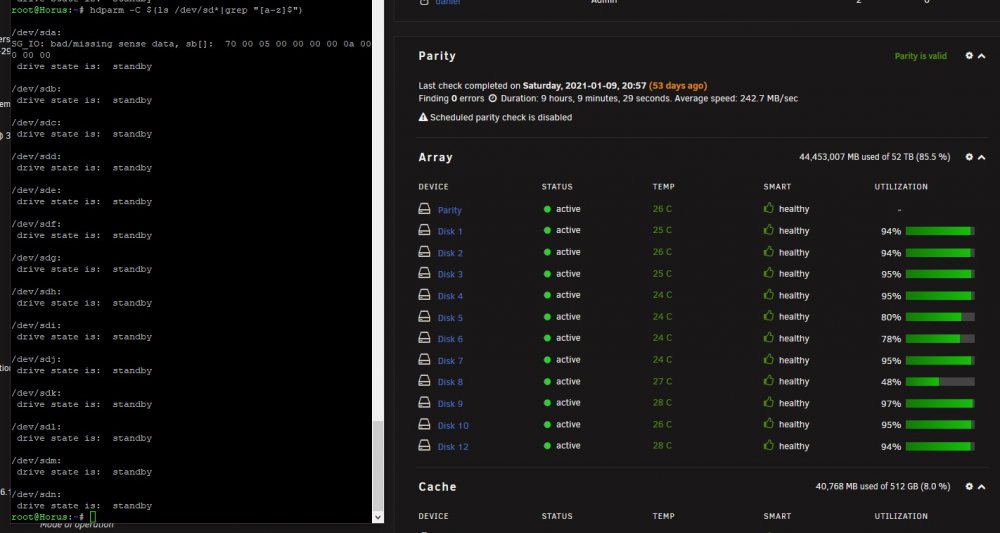1000x533 pixels.
Task: Collapse the Array section chevron
Action: [982, 157]
